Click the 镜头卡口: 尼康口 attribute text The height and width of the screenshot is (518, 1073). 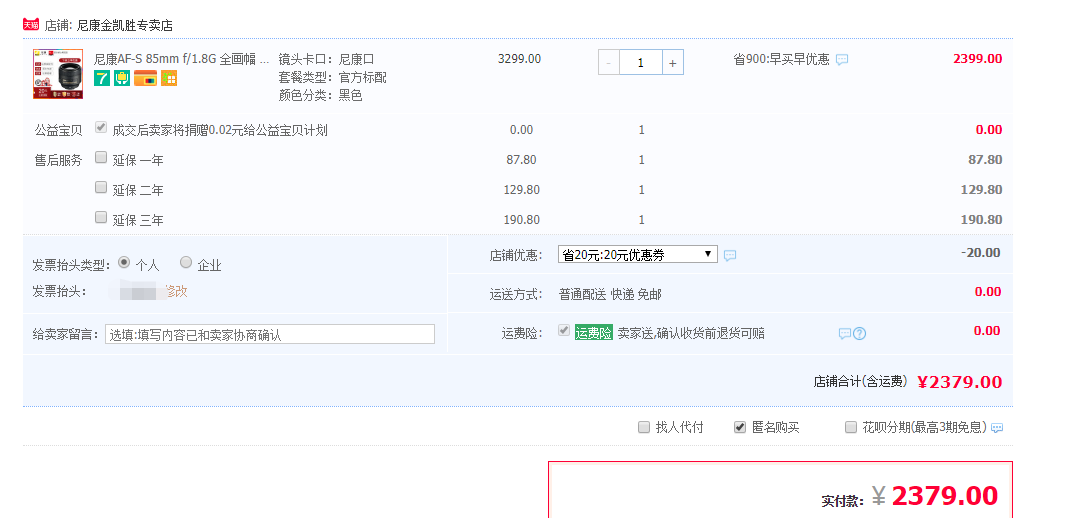[326, 60]
